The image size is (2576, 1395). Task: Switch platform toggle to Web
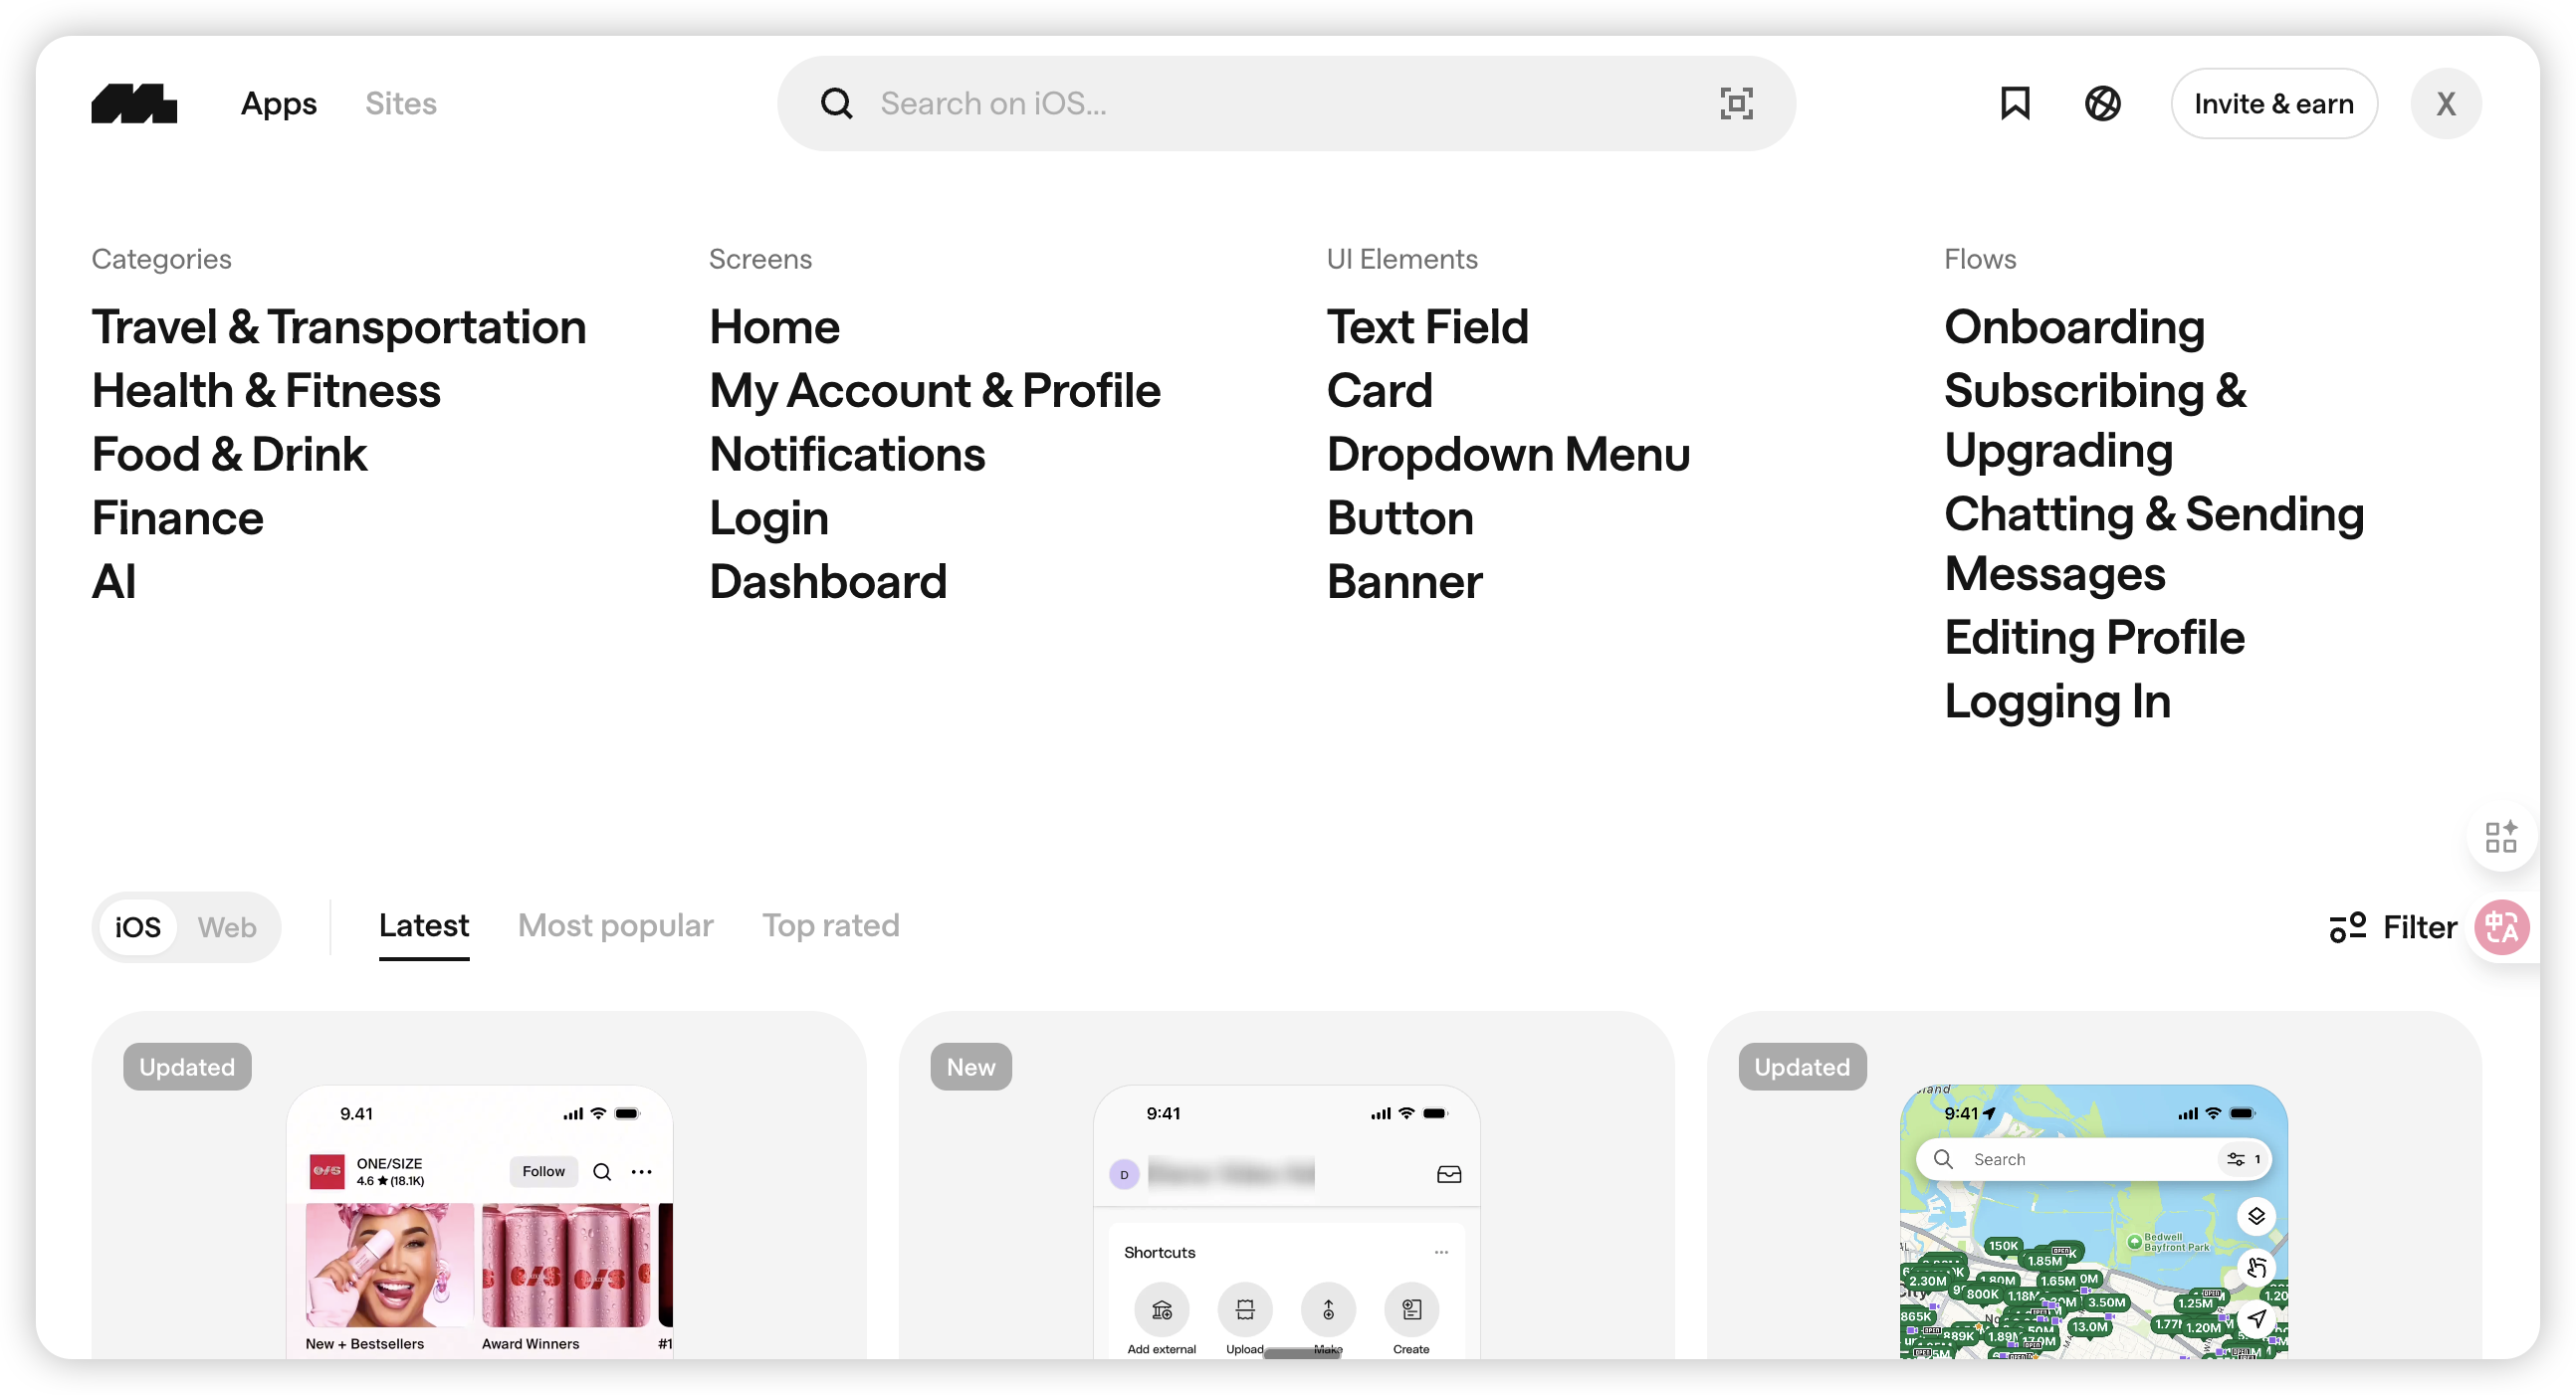click(227, 928)
